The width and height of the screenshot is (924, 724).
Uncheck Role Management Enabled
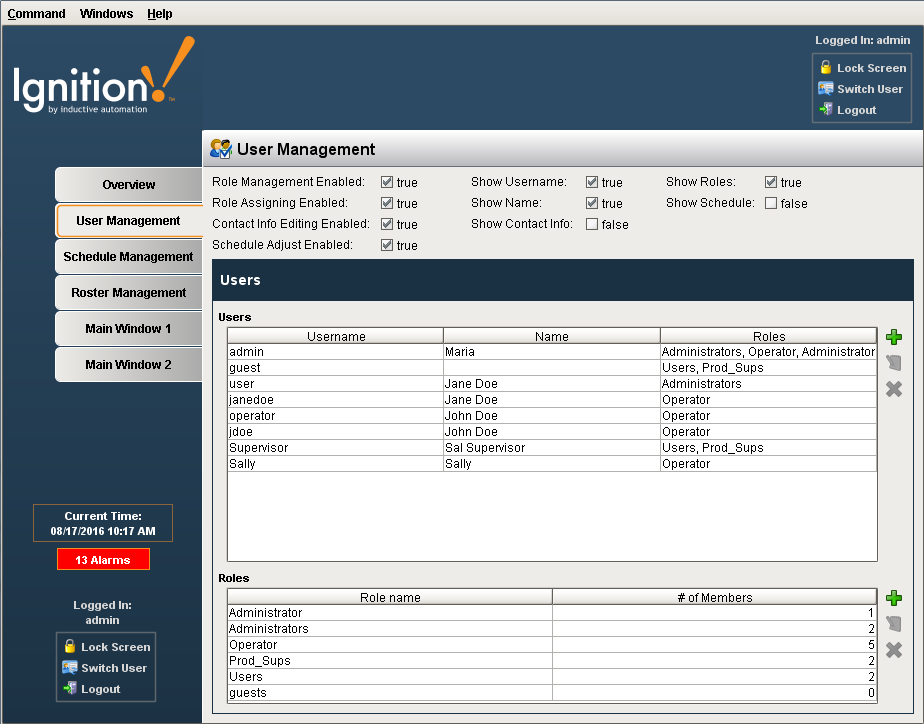(x=385, y=182)
